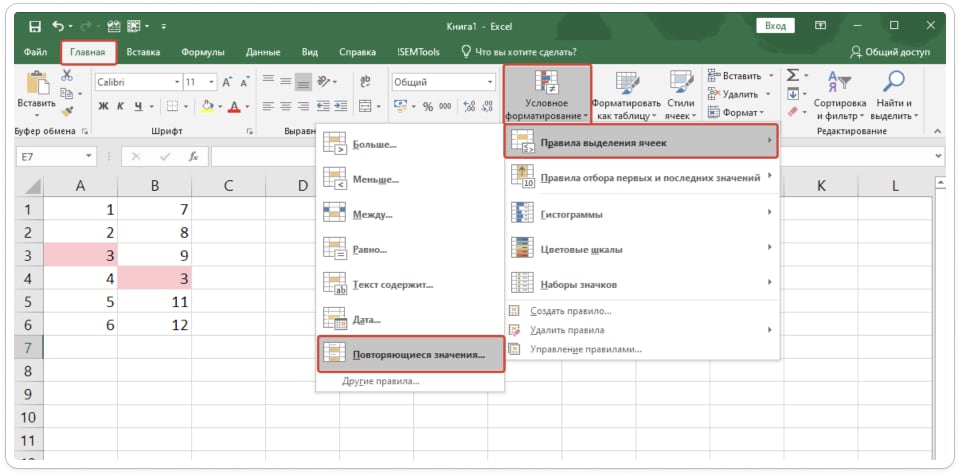960x476 pixels.
Task: Click the Save icon in quick access toolbar
Action: pyautogui.click(x=35, y=25)
